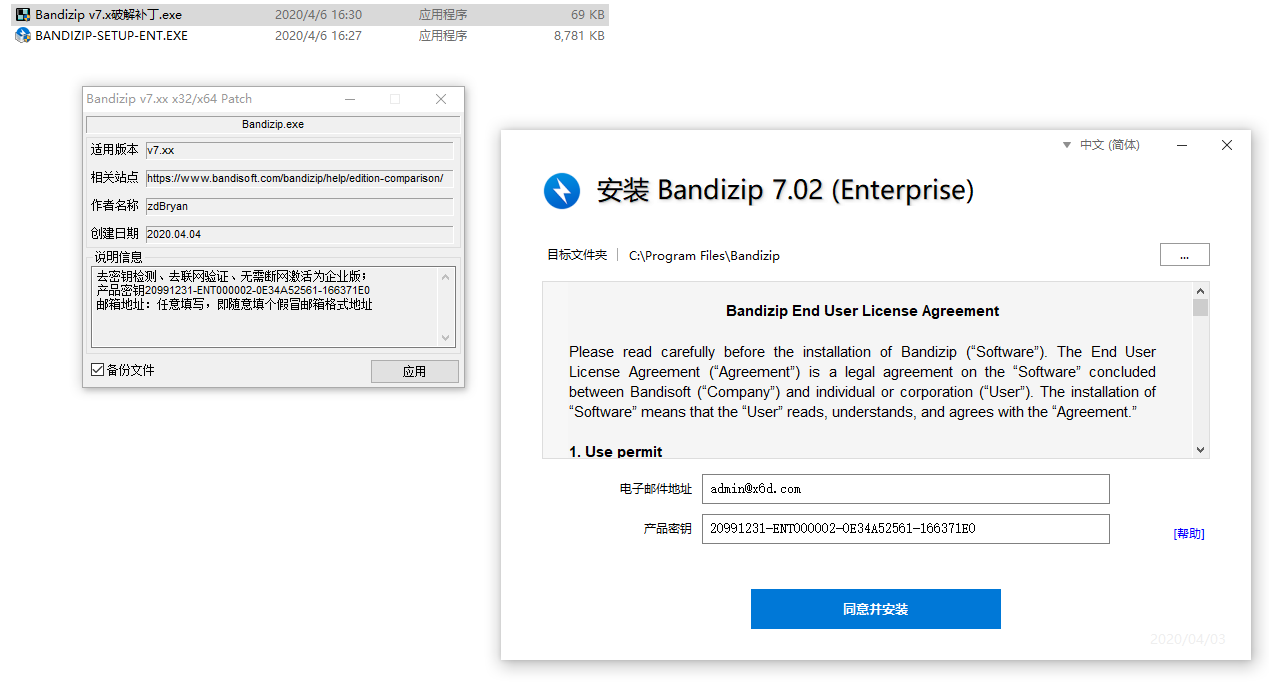This screenshot has width=1269, height=696.
Task: Open folder browser with the ... button
Action: (1185, 255)
